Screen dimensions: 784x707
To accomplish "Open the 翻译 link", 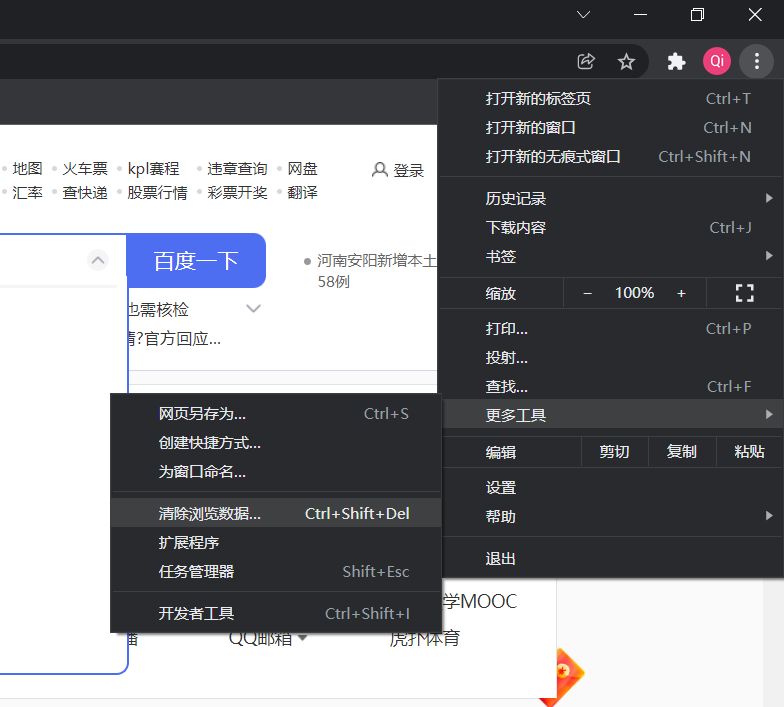I will pos(302,192).
